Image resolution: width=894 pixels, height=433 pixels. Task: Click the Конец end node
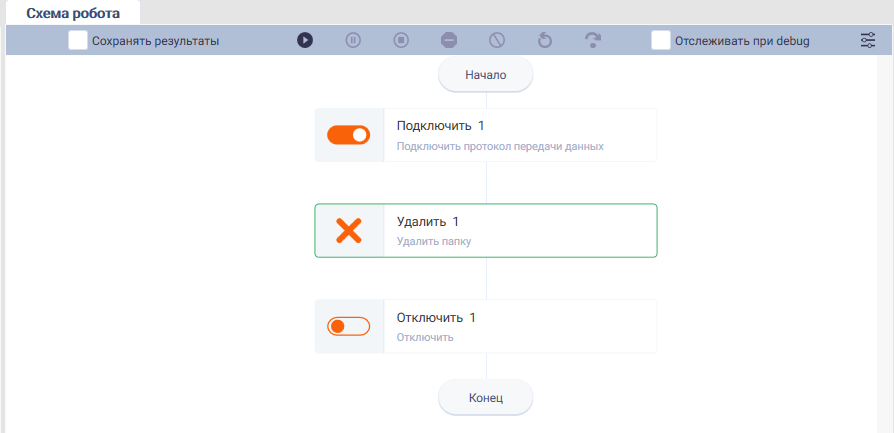pyautogui.click(x=486, y=398)
